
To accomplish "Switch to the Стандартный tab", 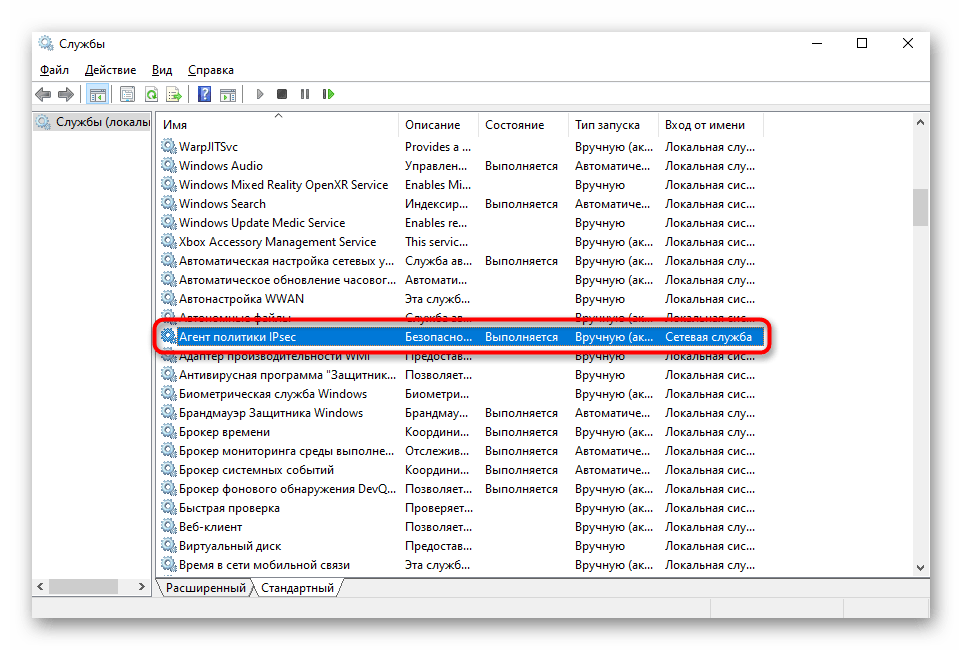I will tap(298, 588).
